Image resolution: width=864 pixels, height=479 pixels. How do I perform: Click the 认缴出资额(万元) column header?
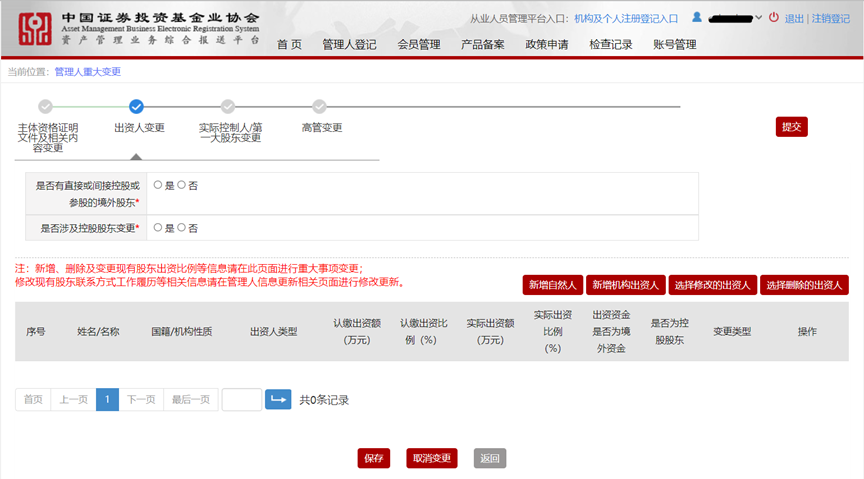[357, 331]
